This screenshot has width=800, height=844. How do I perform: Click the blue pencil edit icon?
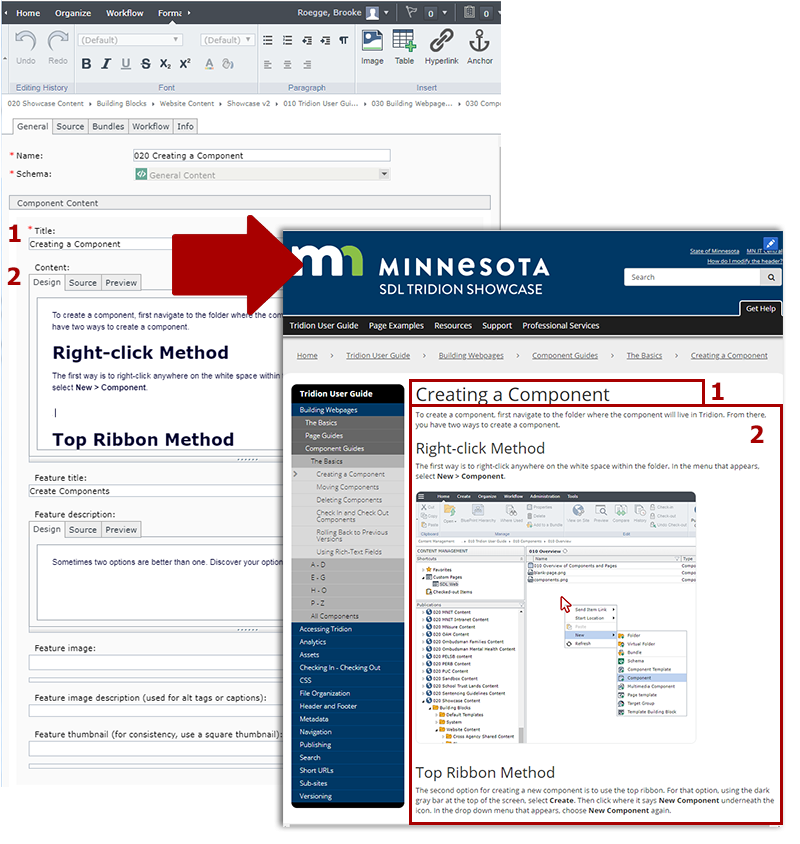770,244
